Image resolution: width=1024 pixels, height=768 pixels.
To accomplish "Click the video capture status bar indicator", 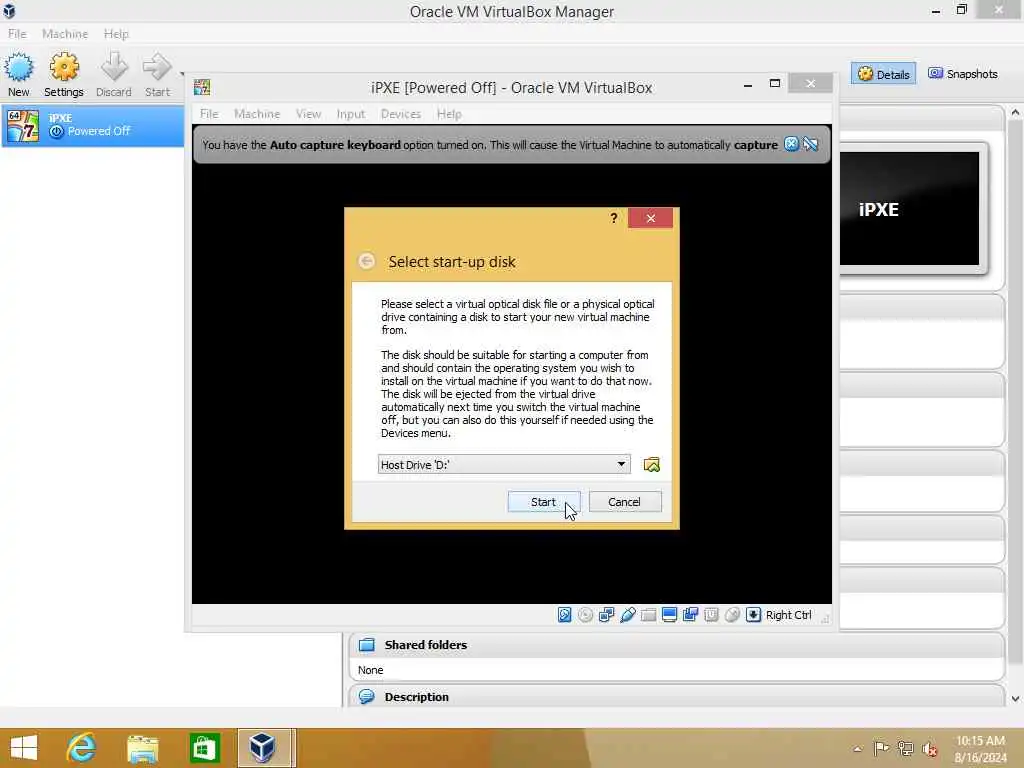I will 690,615.
